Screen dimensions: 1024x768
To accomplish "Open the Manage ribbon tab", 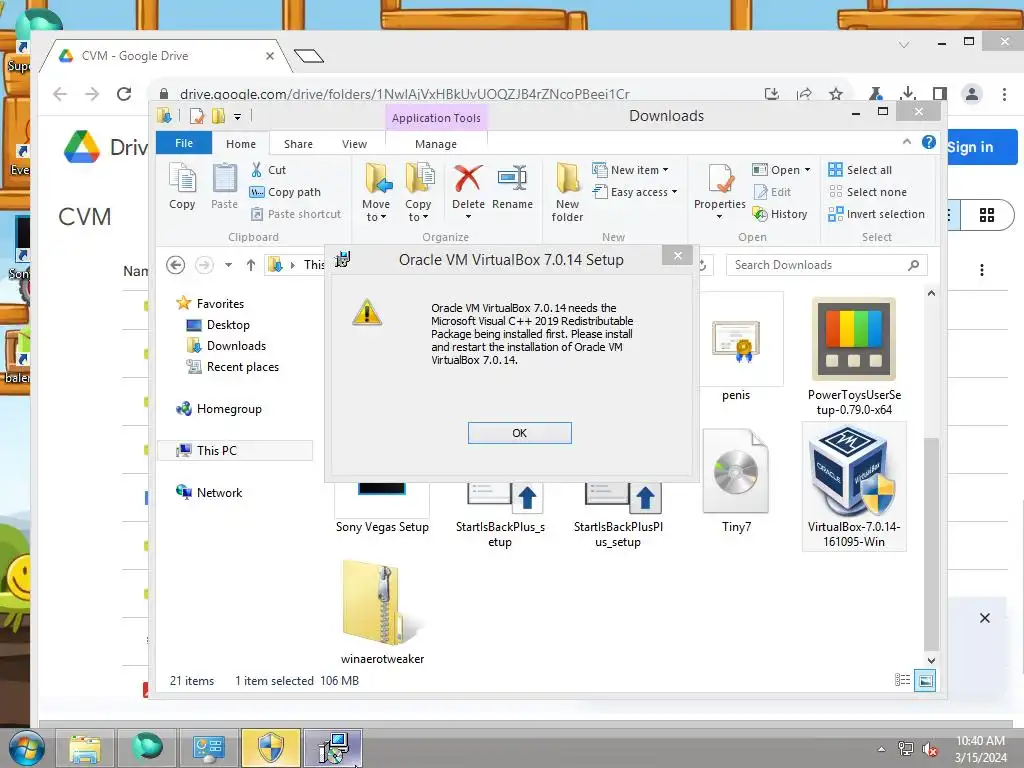I will pyautogui.click(x=436, y=144).
